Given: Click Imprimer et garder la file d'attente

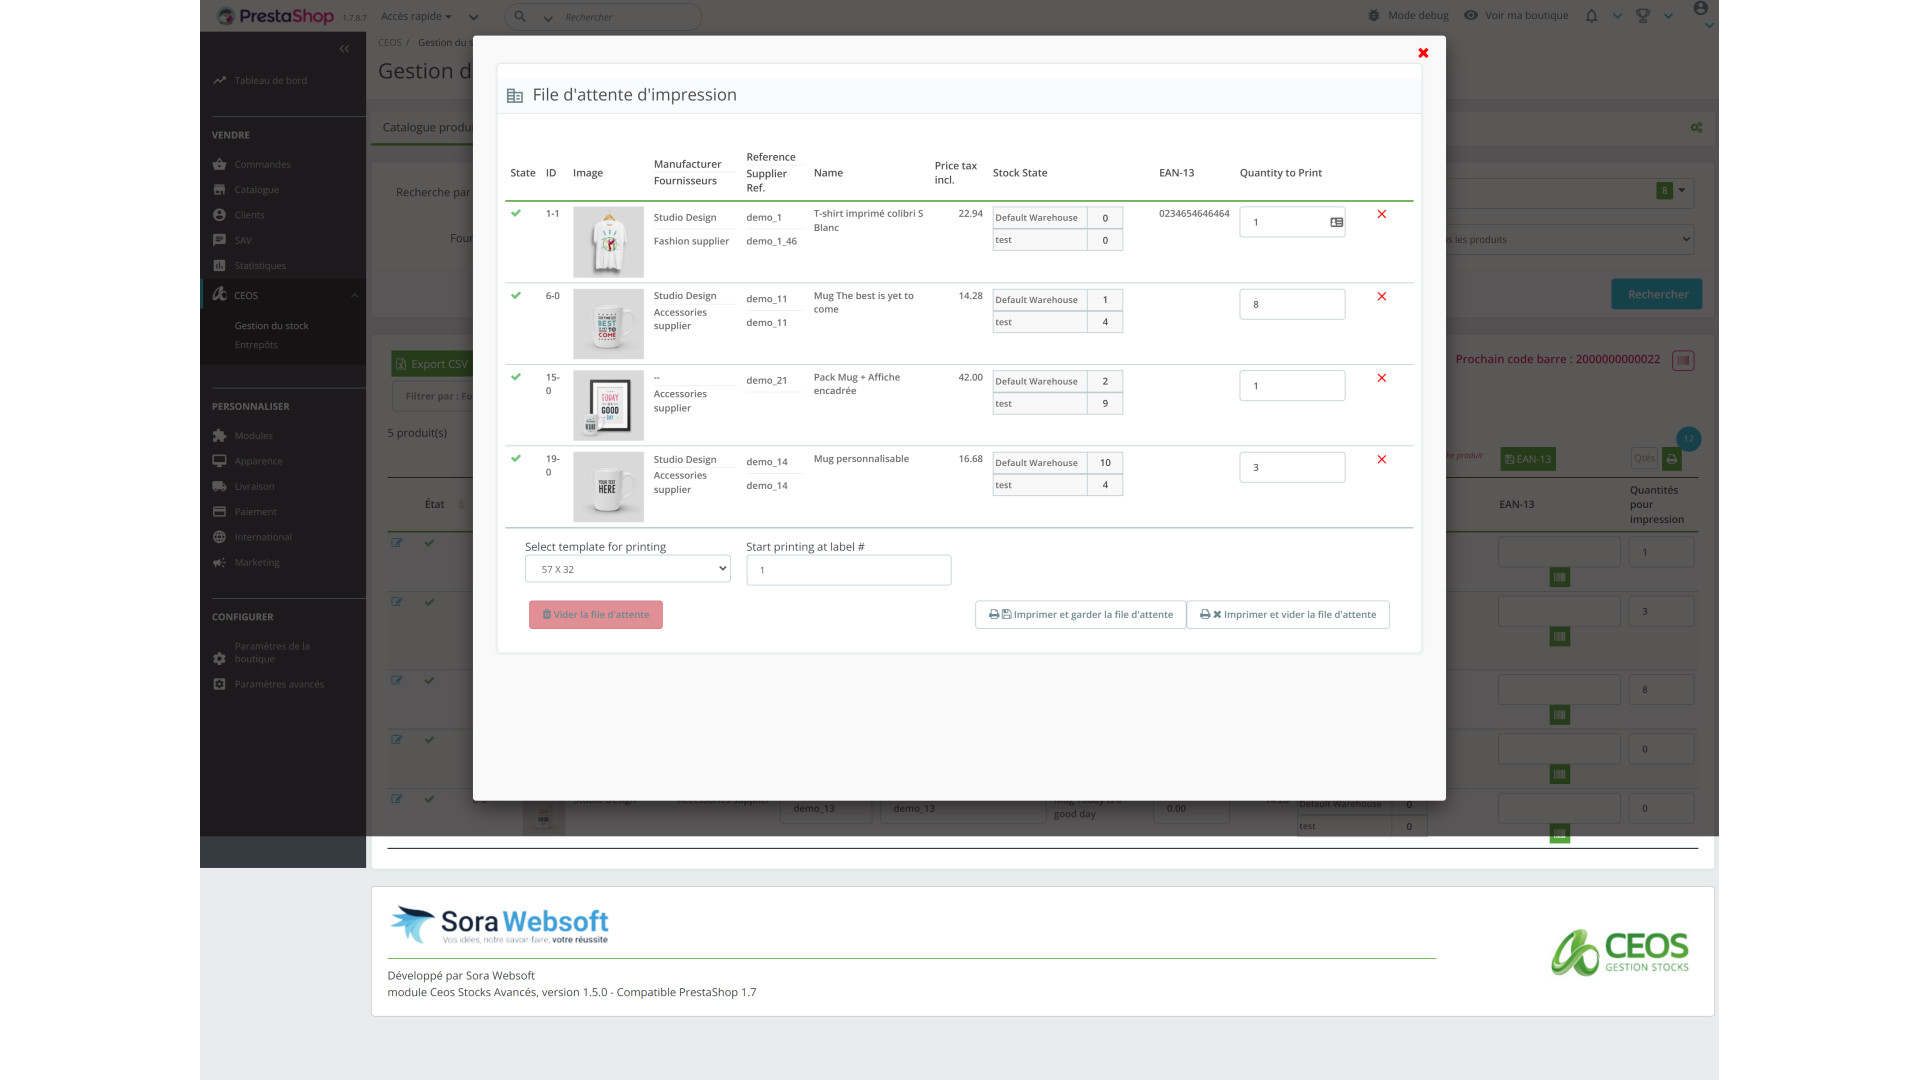Looking at the screenshot, I should pyautogui.click(x=1080, y=615).
